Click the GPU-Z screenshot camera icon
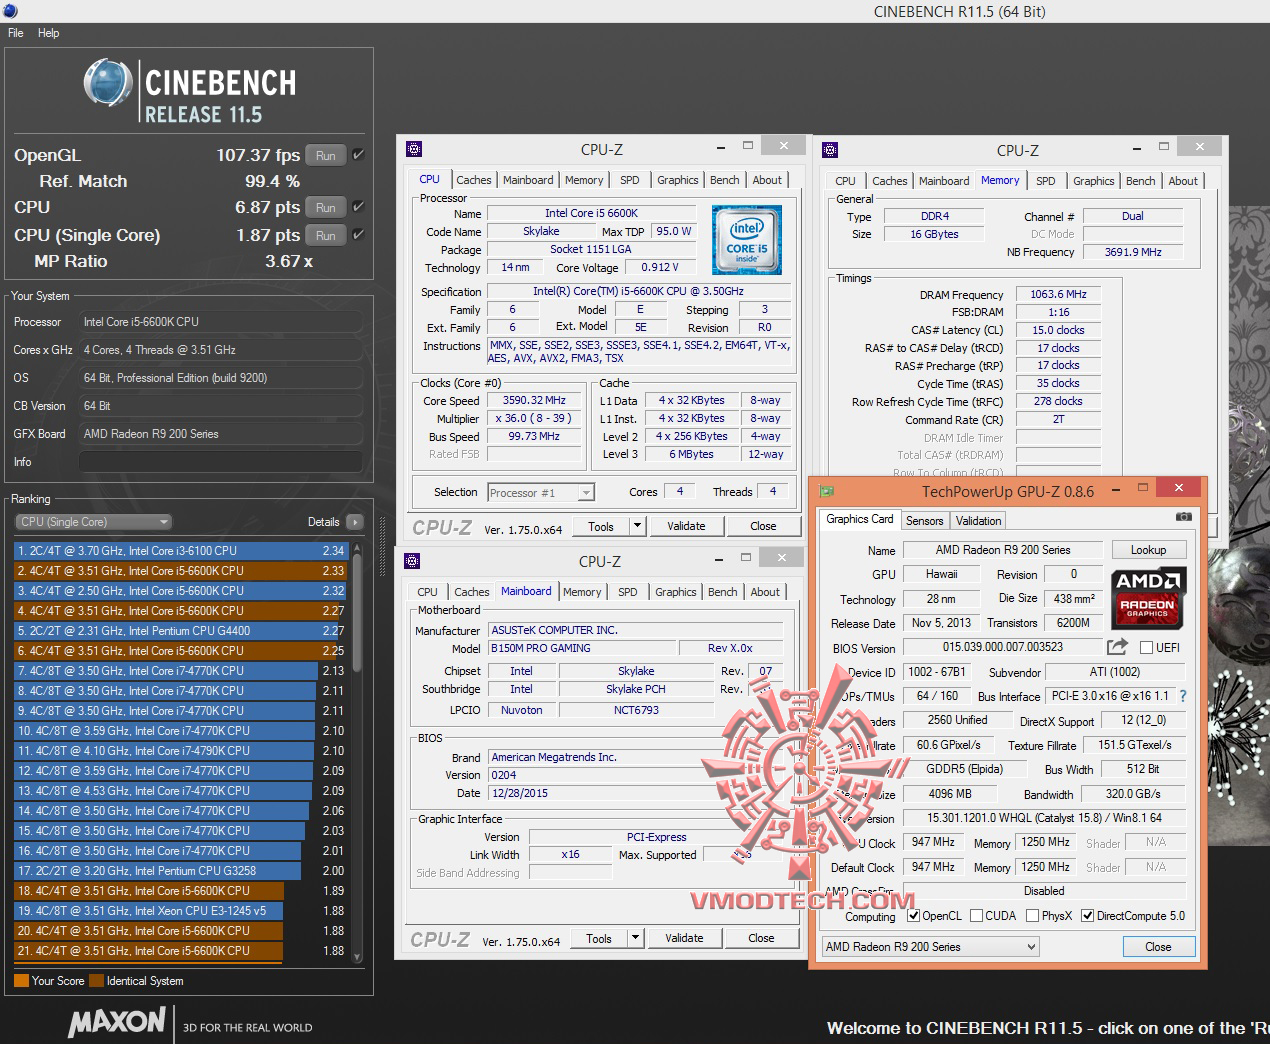The height and width of the screenshot is (1044, 1270). pyautogui.click(x=1184, y=517)
